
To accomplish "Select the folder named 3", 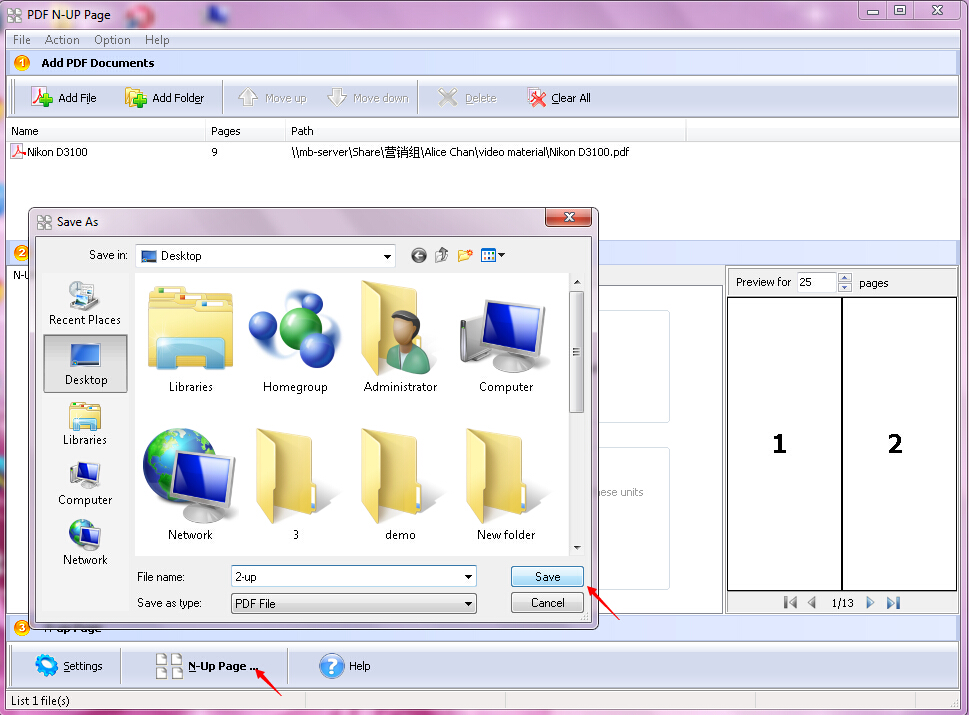I will 295,484.
